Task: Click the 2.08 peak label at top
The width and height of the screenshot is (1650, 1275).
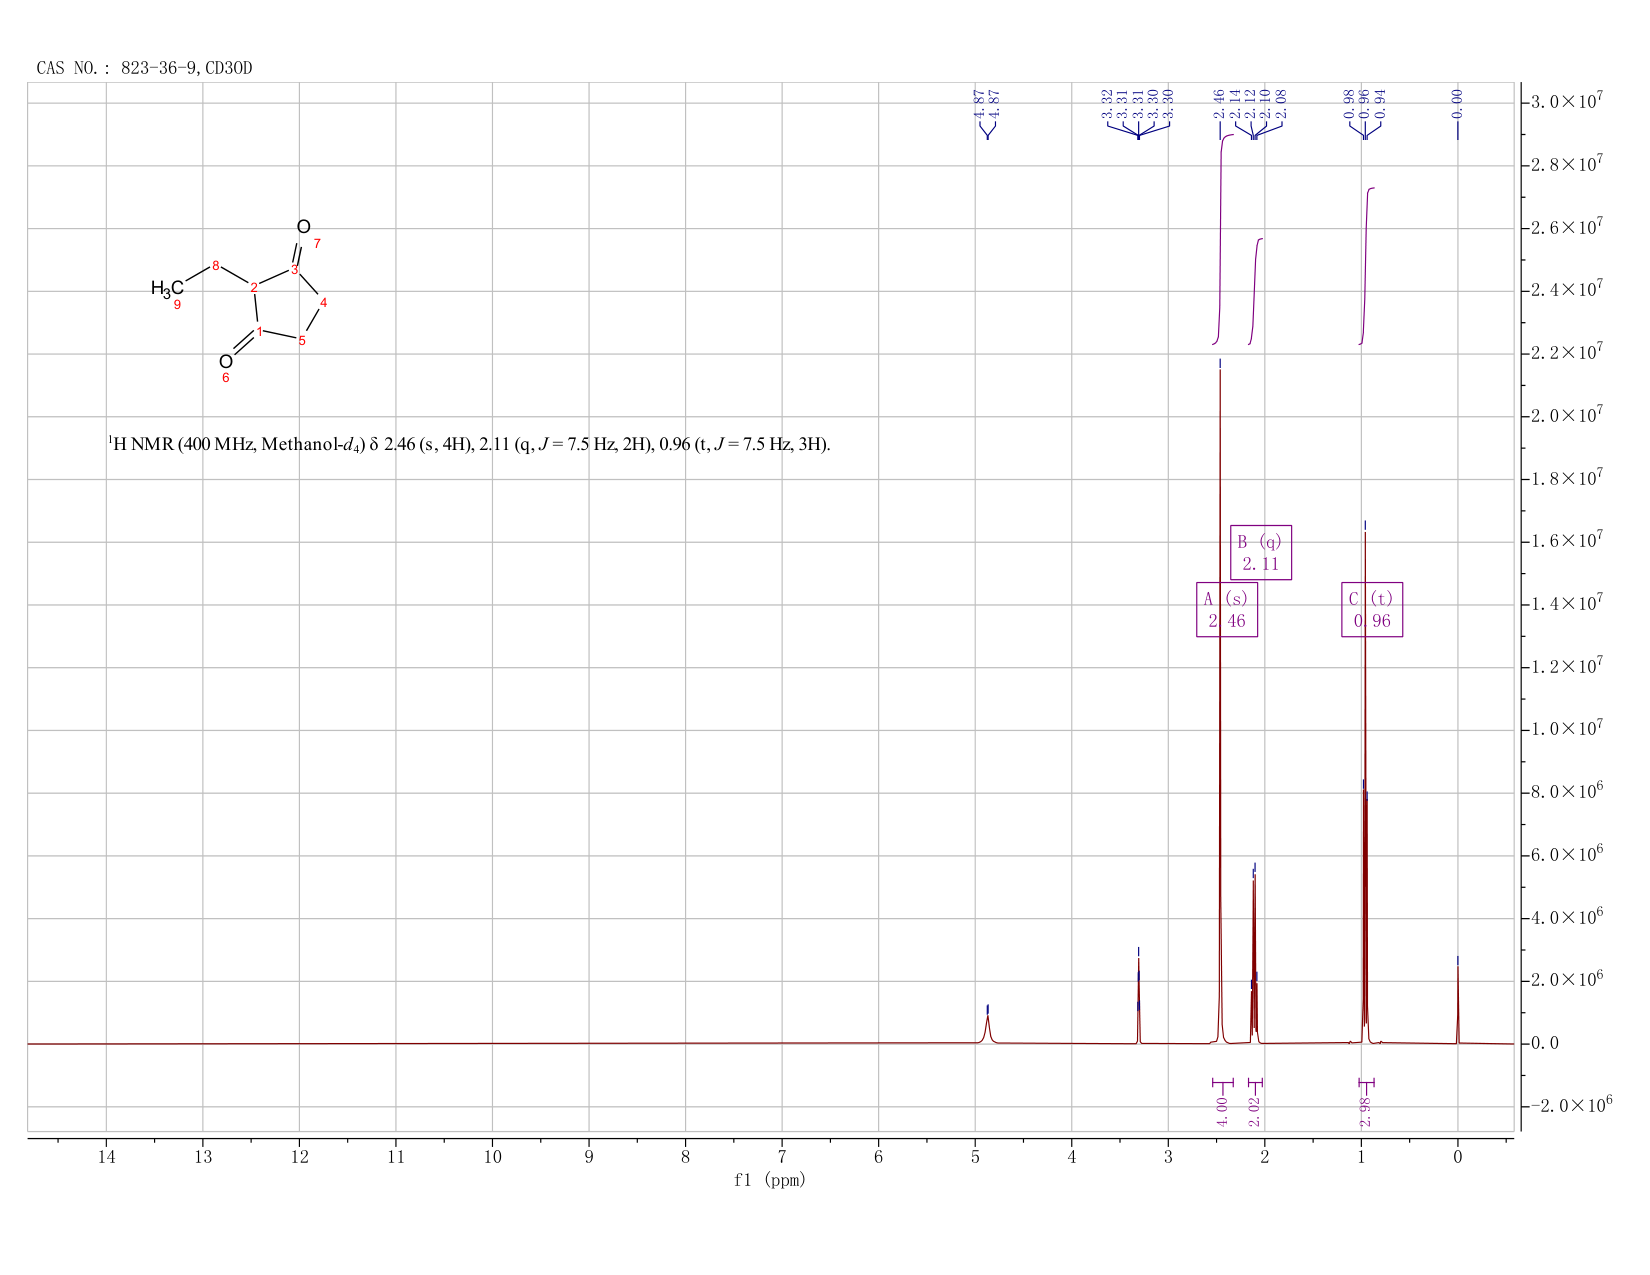Action: [x=1281, y=104]
